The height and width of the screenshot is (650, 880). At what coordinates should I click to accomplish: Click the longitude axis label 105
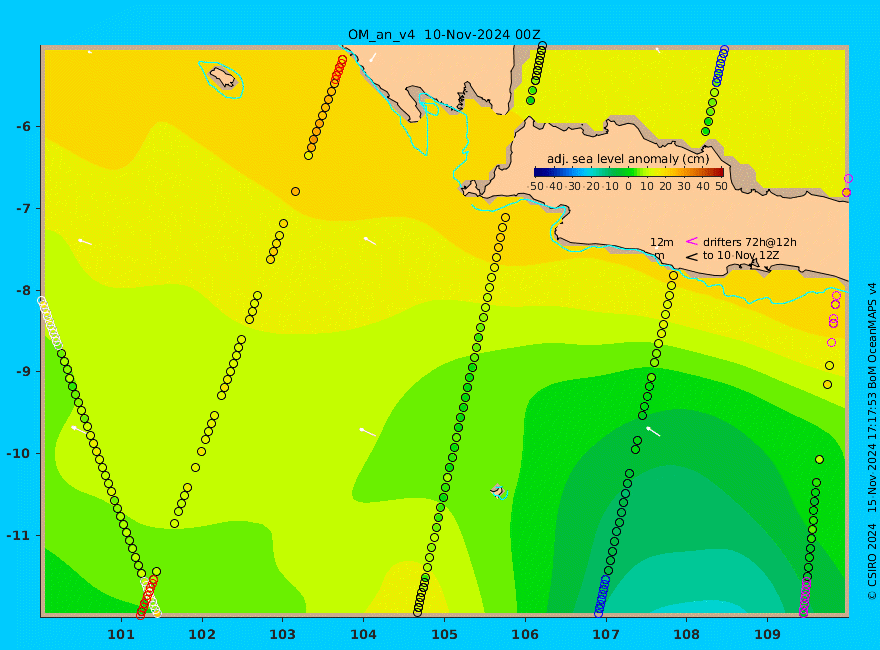(x=444, y=635)
